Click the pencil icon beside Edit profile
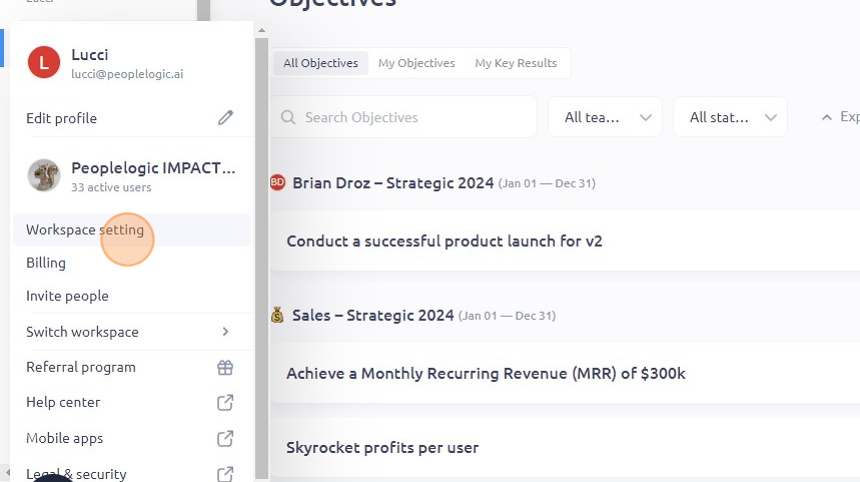 [225, 117]
